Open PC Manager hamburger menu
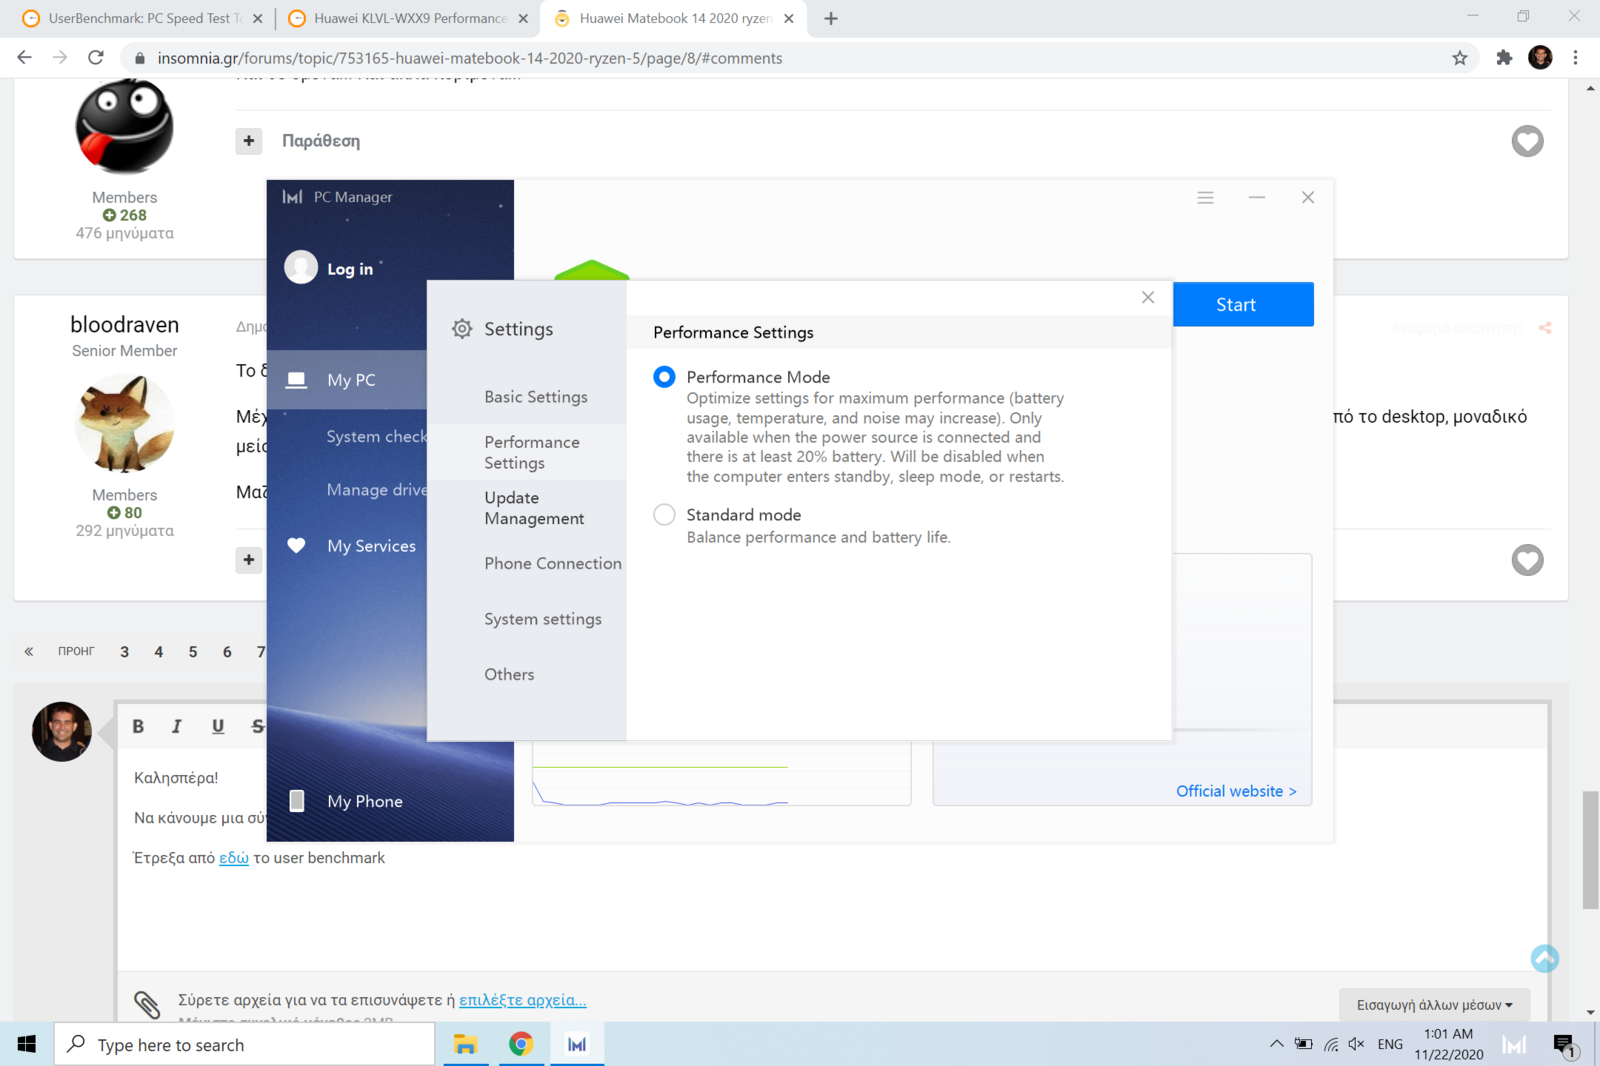 click(x=1205, y=198)
